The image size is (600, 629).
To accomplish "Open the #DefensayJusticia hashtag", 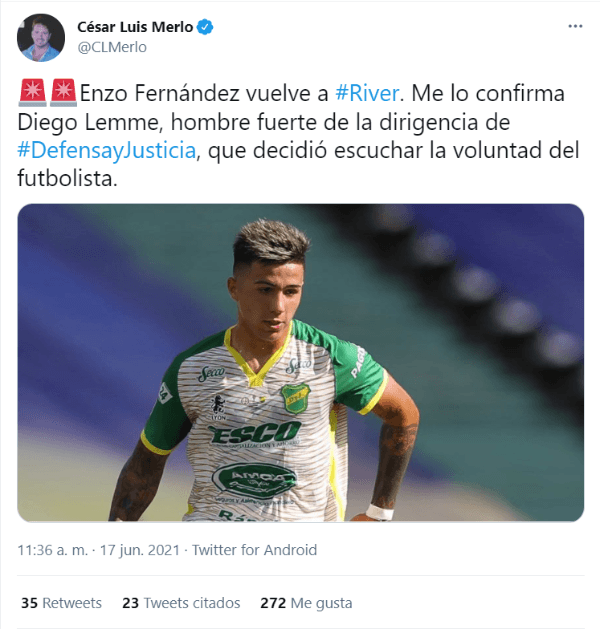I will click(x=107, y=150).
